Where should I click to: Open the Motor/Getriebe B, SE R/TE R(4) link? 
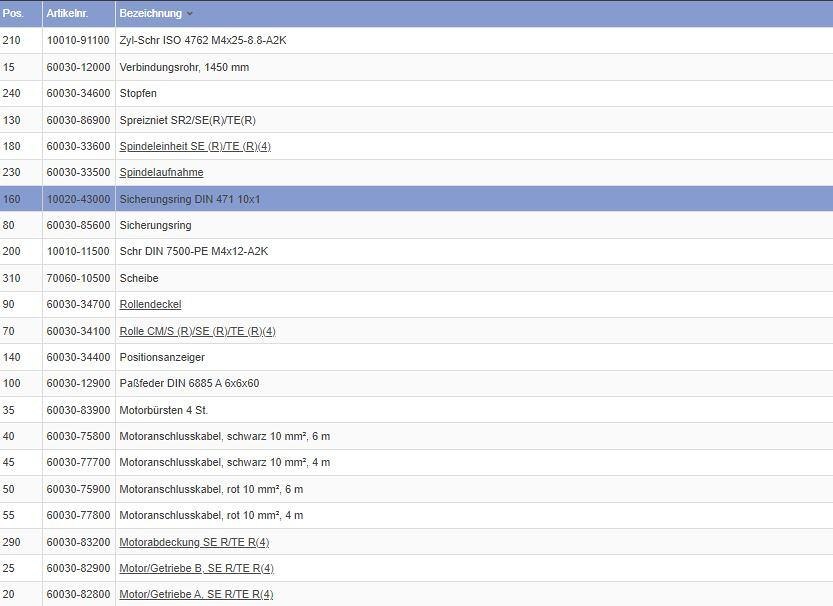point(196,568)
